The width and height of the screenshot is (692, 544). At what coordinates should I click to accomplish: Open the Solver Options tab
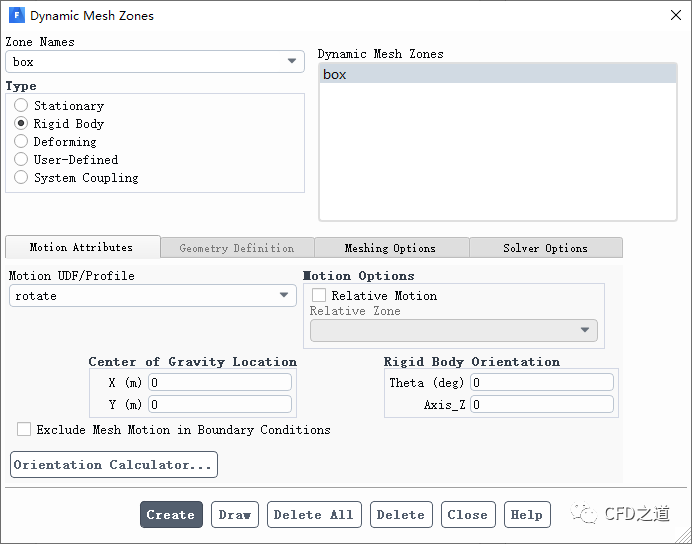[545, 248]
